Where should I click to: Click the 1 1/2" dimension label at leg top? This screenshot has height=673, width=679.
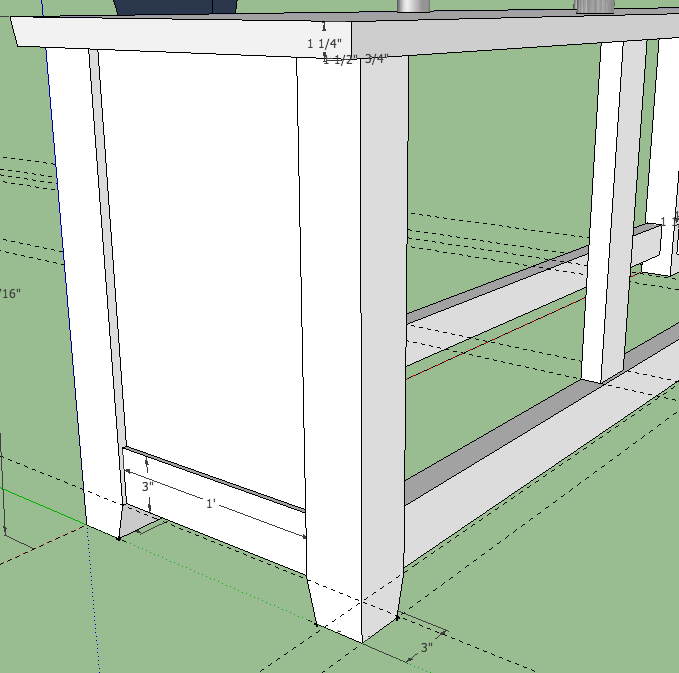point(341,60)
